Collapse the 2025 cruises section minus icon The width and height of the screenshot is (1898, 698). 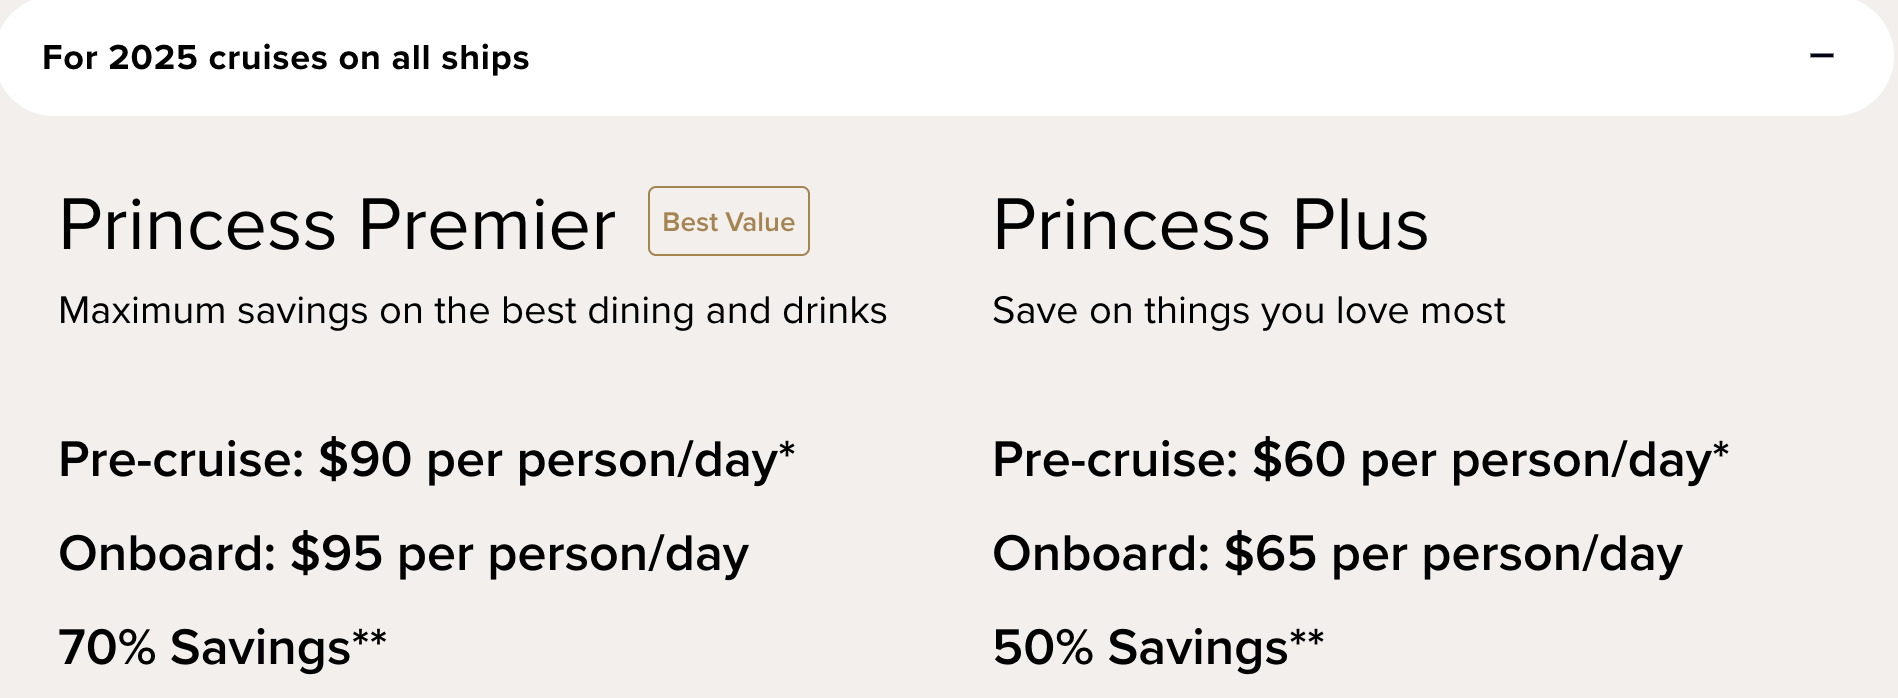[1821, 57]
